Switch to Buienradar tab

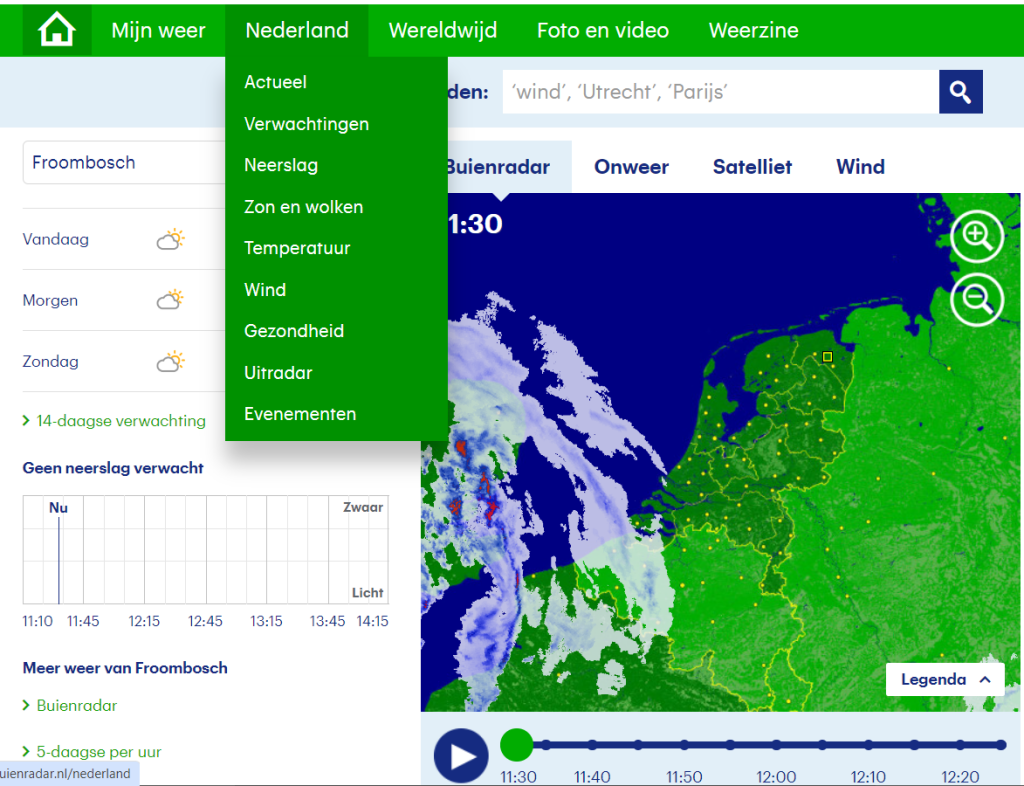coord(500,166)
